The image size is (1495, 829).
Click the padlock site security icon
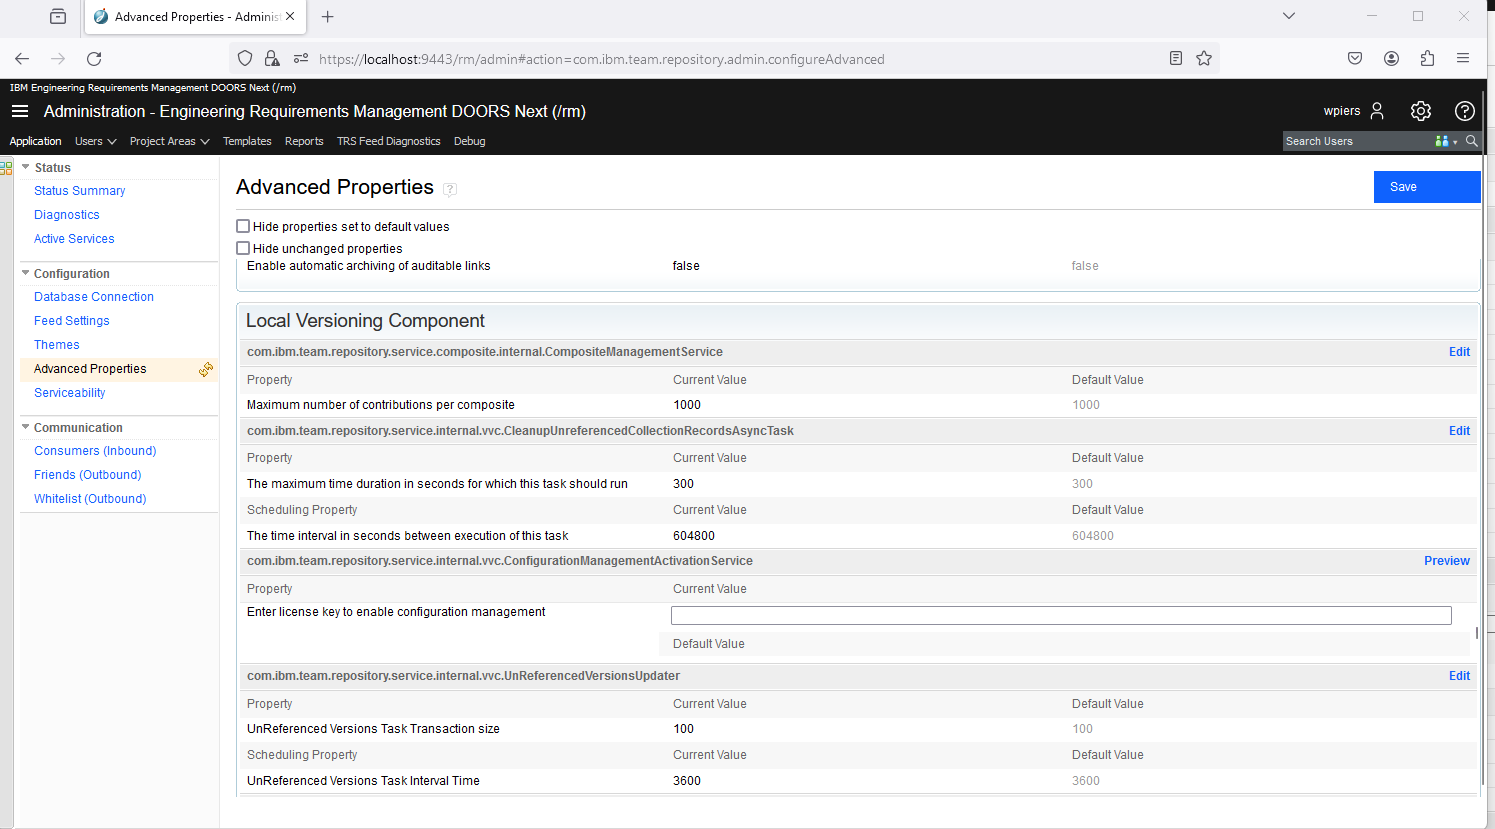pos(272,59)
